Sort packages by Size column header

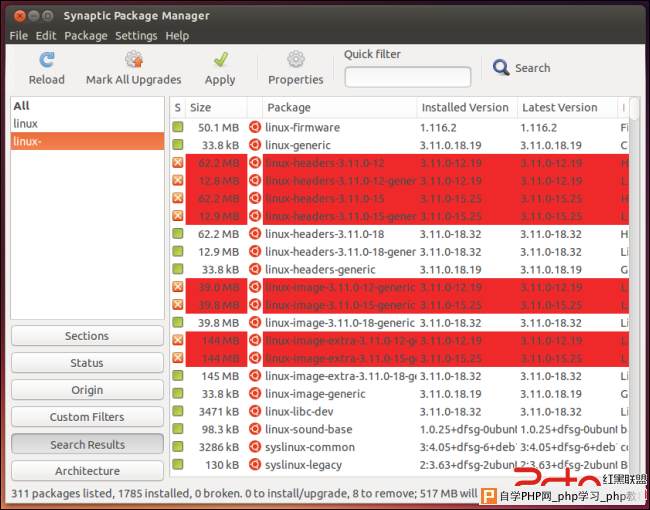click(x=216, y=107)
